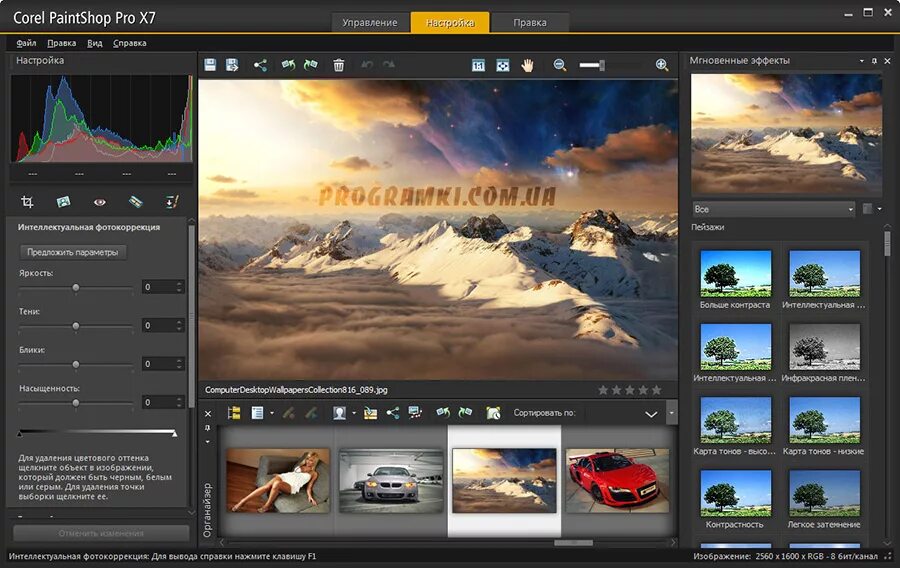Click the Fit to window icon

click(x=502, y=65)
